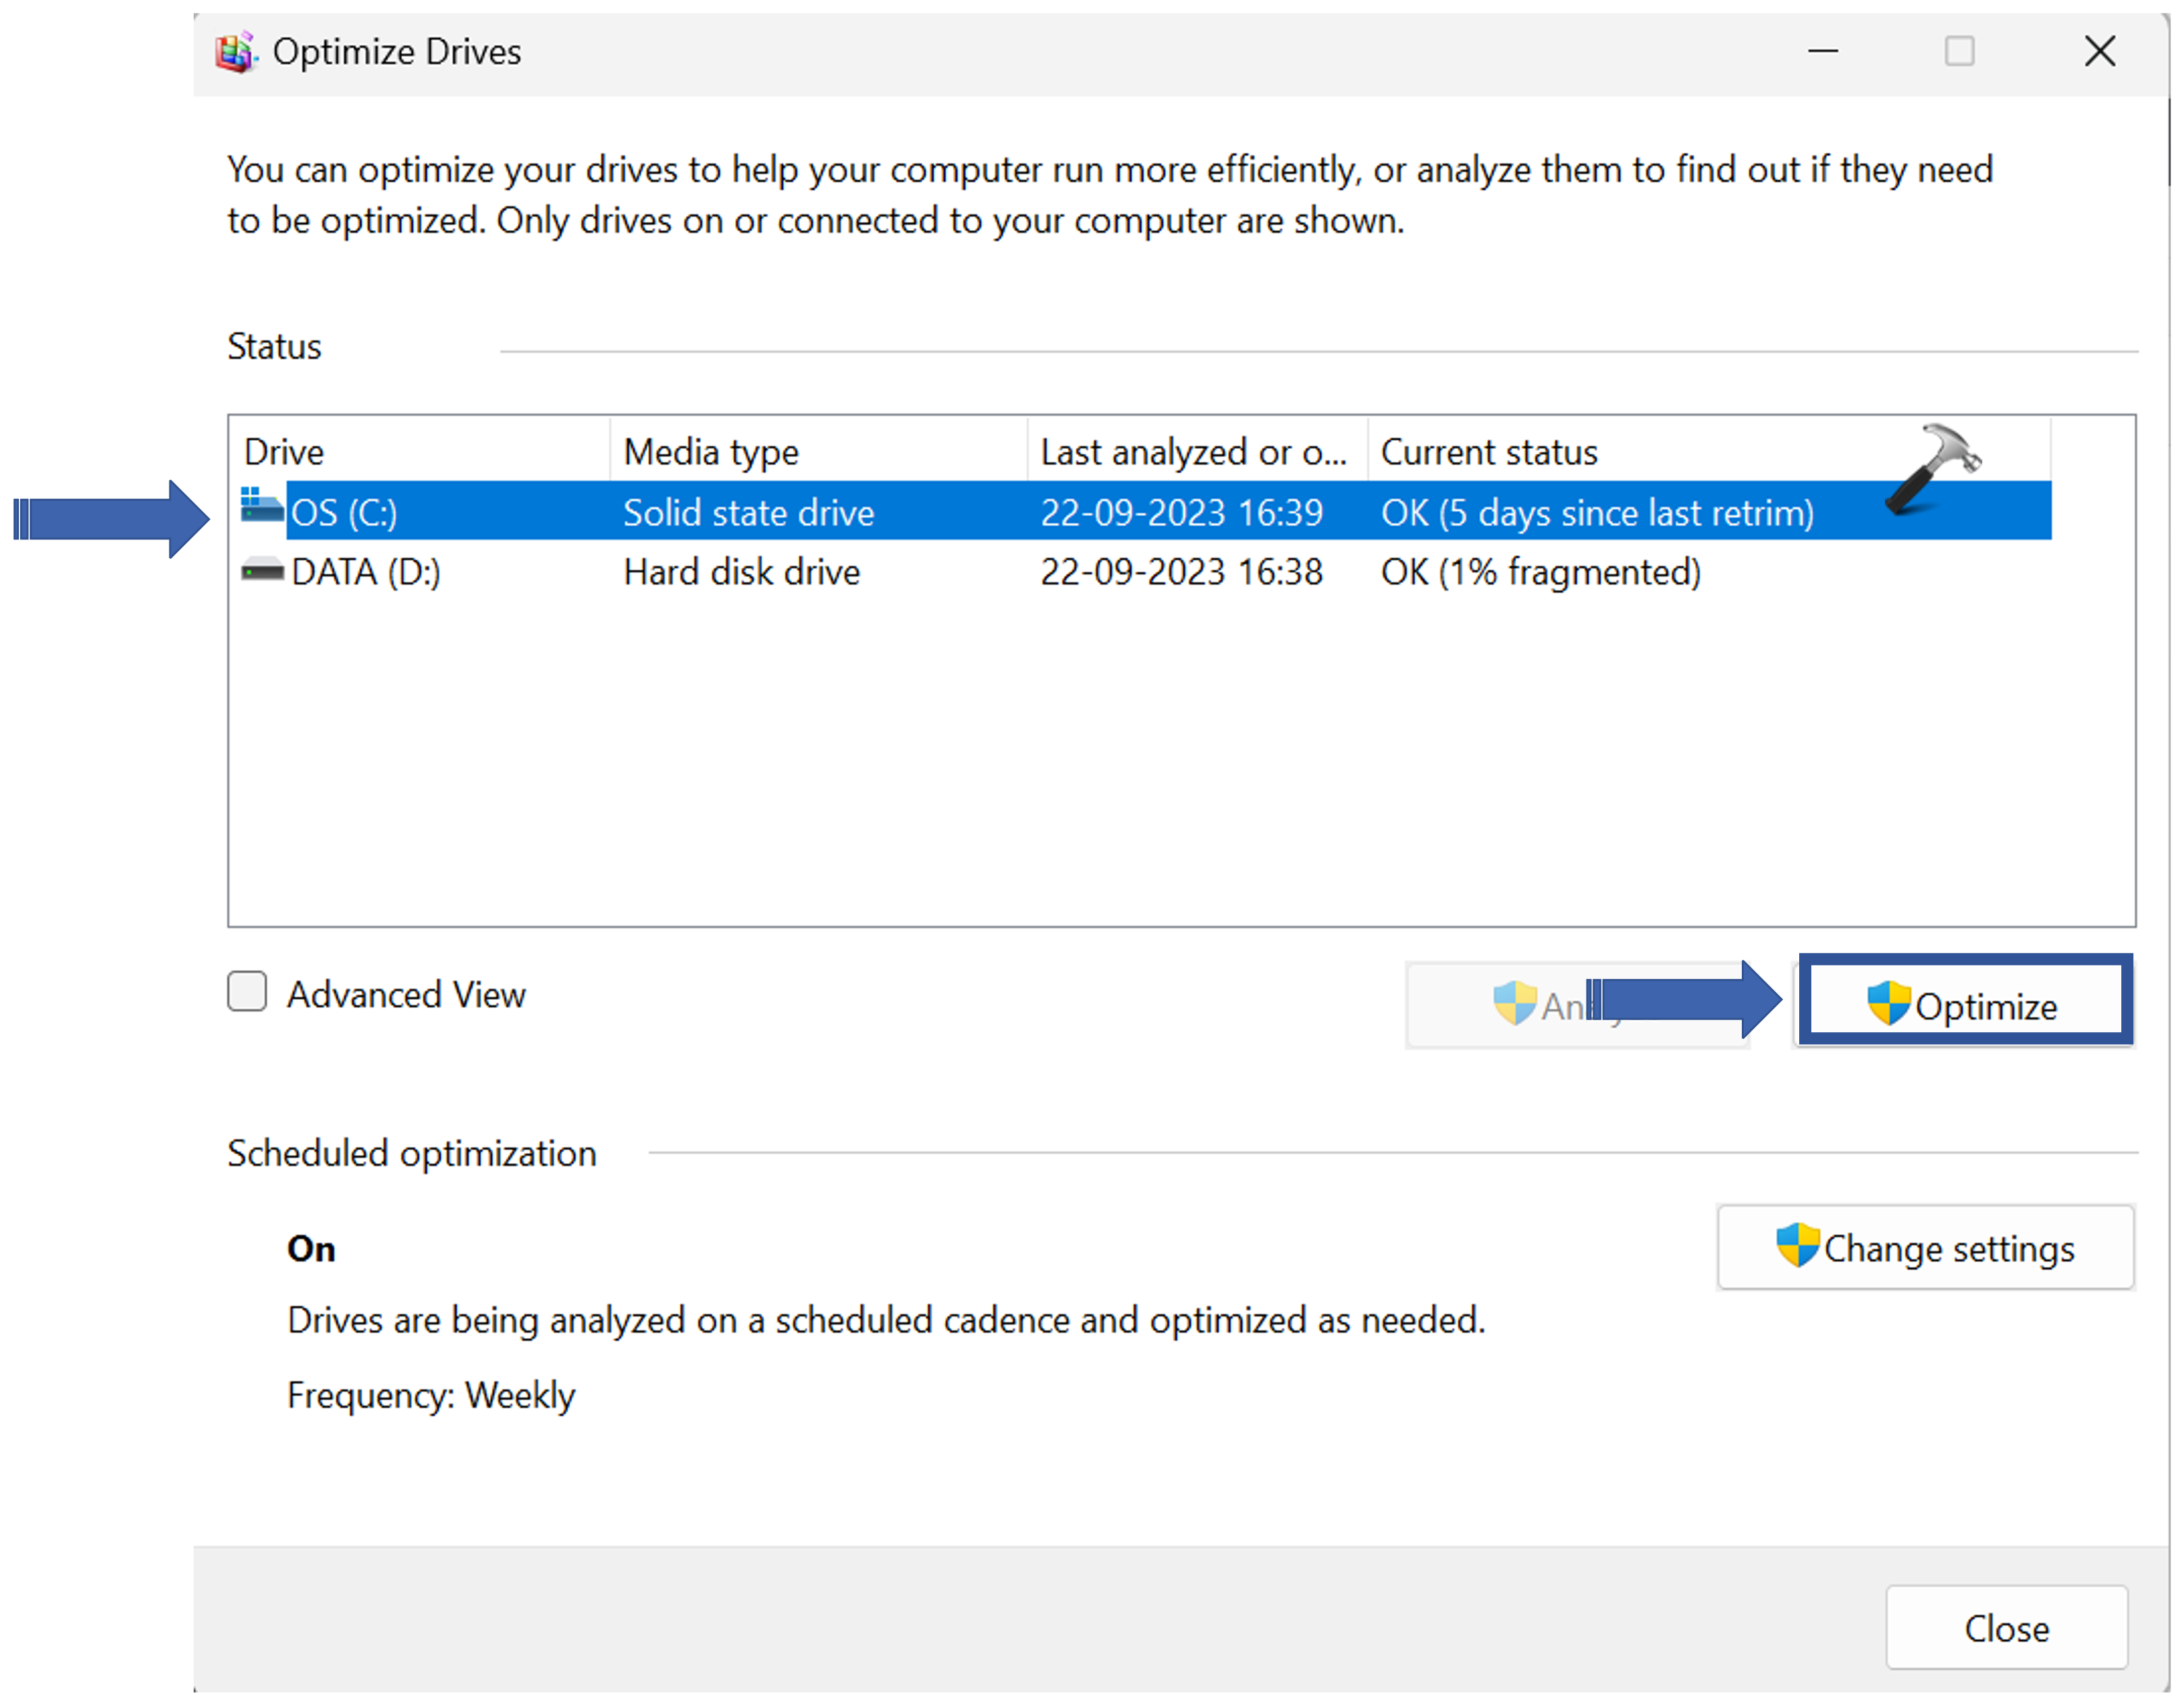Close the window with the X button

(2099, 52)
